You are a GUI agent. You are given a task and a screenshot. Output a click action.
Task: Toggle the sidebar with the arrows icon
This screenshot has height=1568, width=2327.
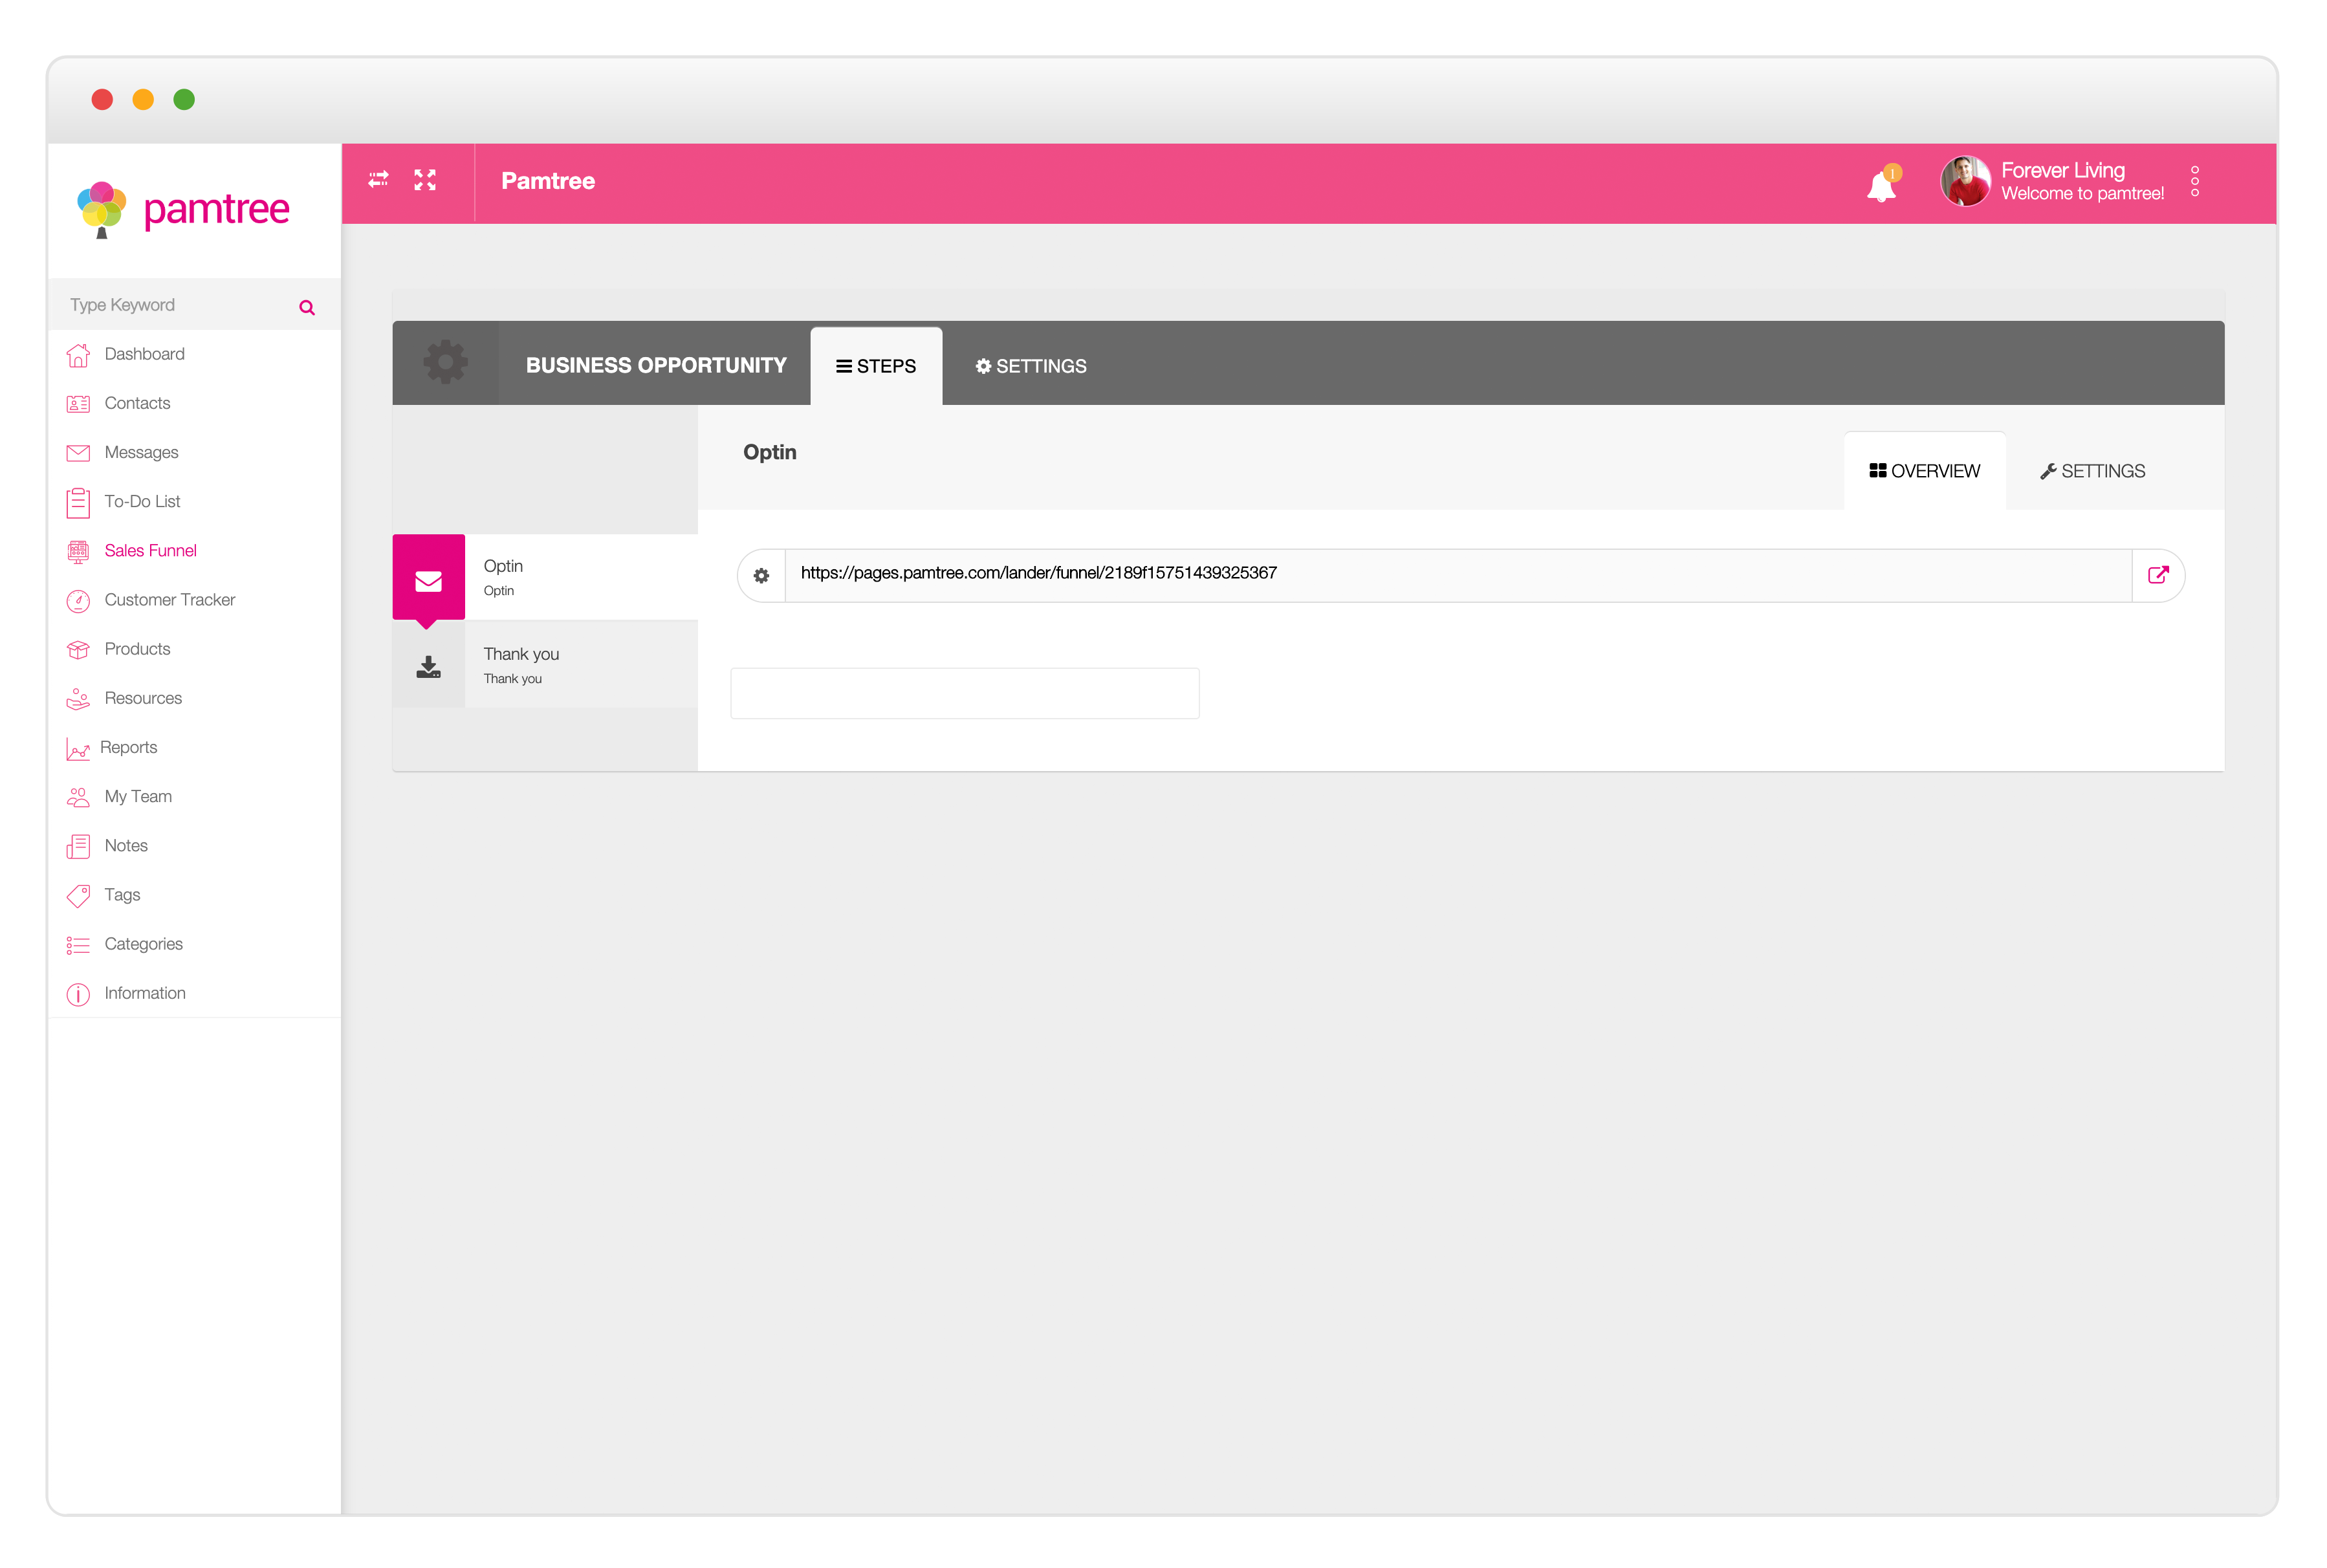point(378,180)
